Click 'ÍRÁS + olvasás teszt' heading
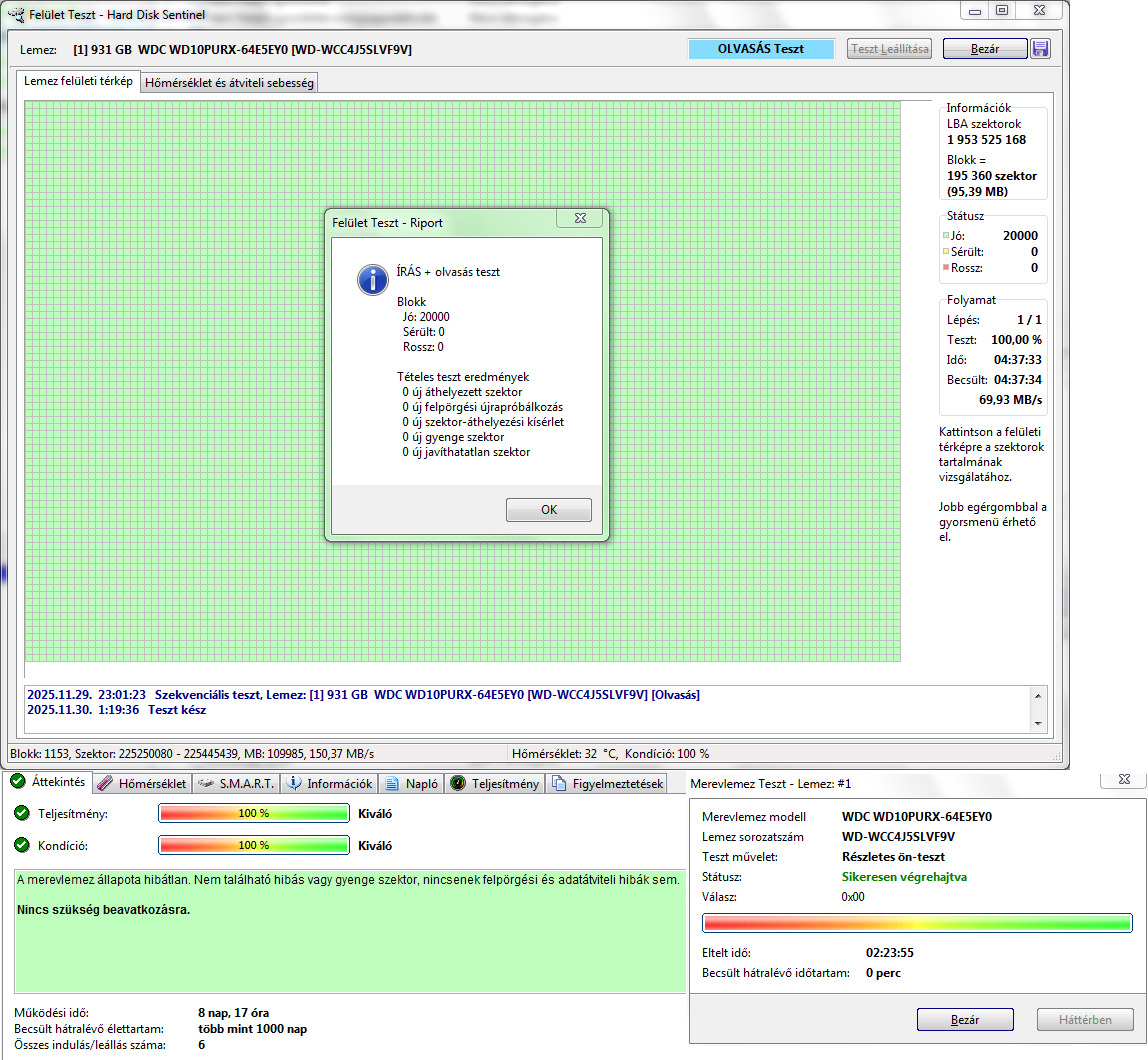The image size is (1148, 1060). 448,272
